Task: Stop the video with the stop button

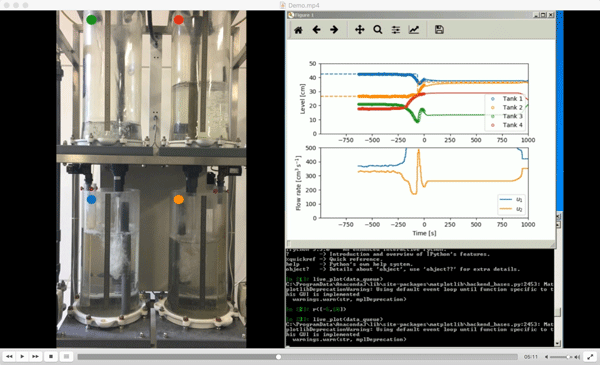Action: click(51, 357)
